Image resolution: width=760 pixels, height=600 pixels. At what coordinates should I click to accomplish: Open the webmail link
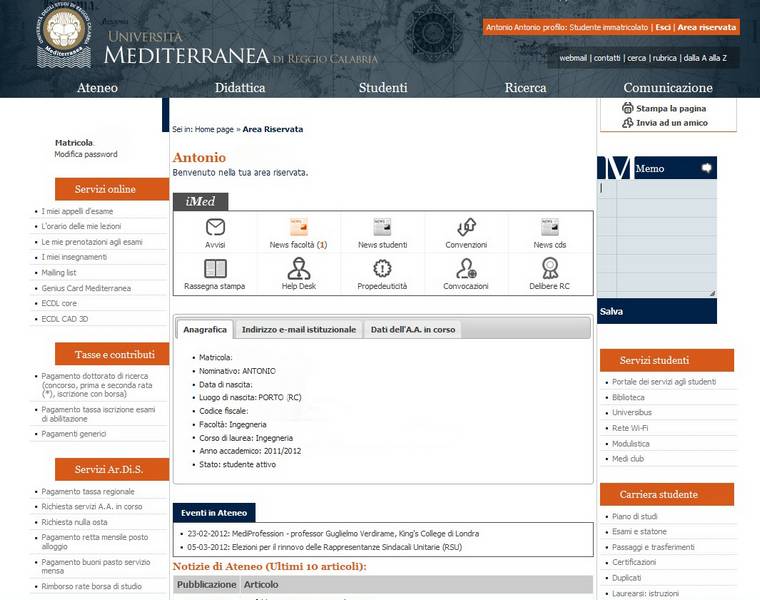coord(573,58)
